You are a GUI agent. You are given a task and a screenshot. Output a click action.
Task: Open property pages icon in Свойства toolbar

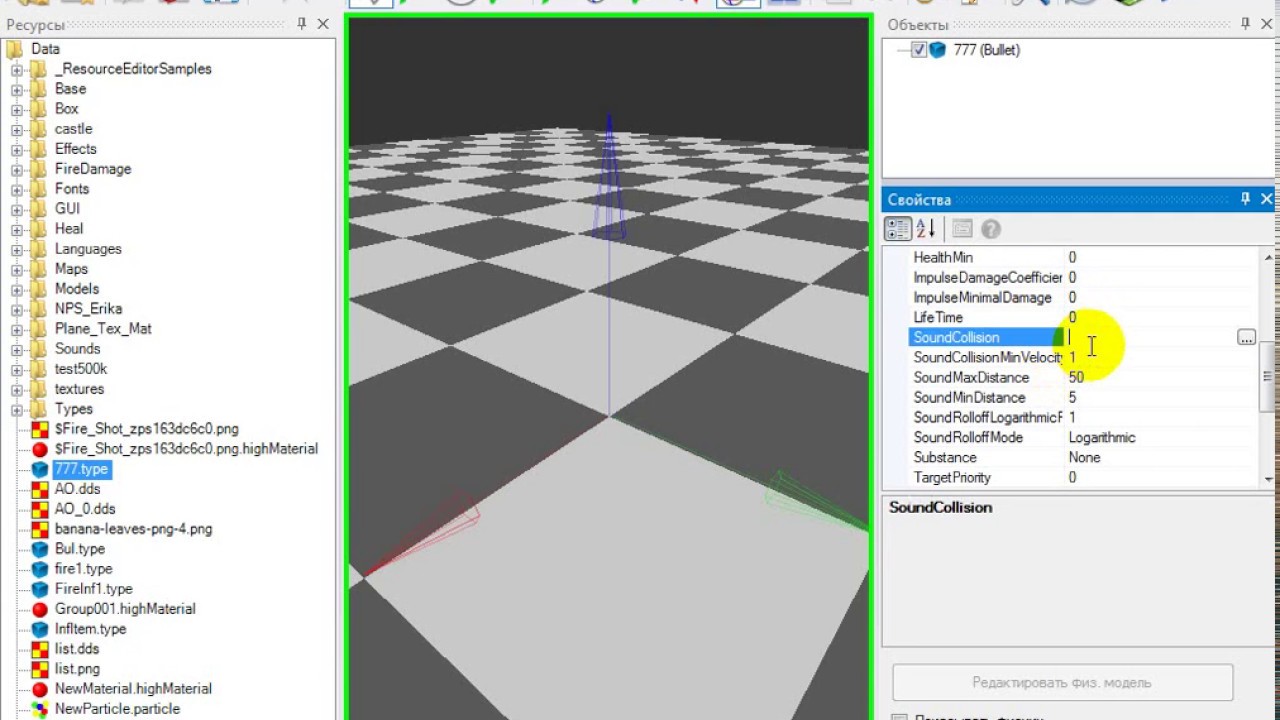click(x=962, y=229)
